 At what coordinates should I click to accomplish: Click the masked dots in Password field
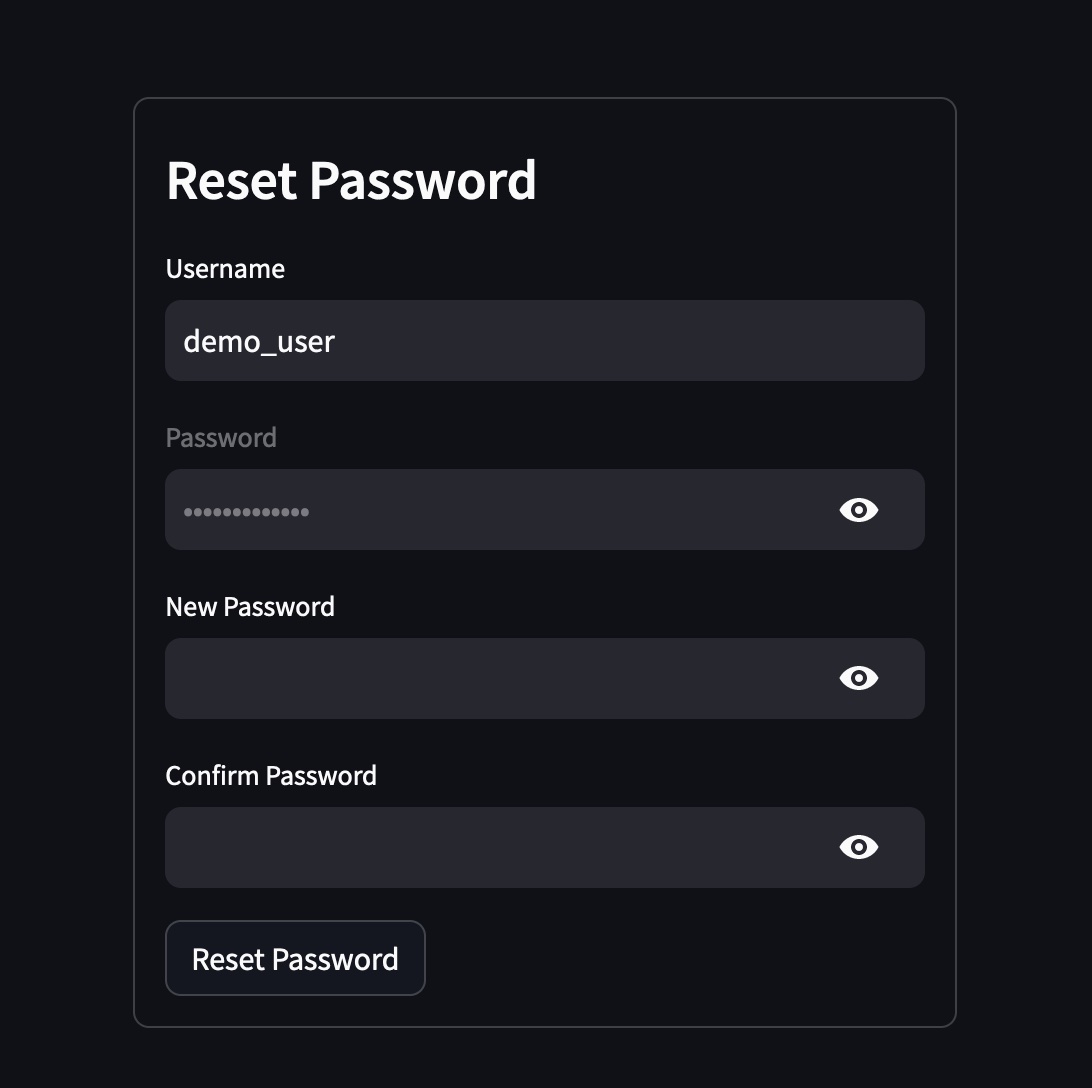[246, 512]
